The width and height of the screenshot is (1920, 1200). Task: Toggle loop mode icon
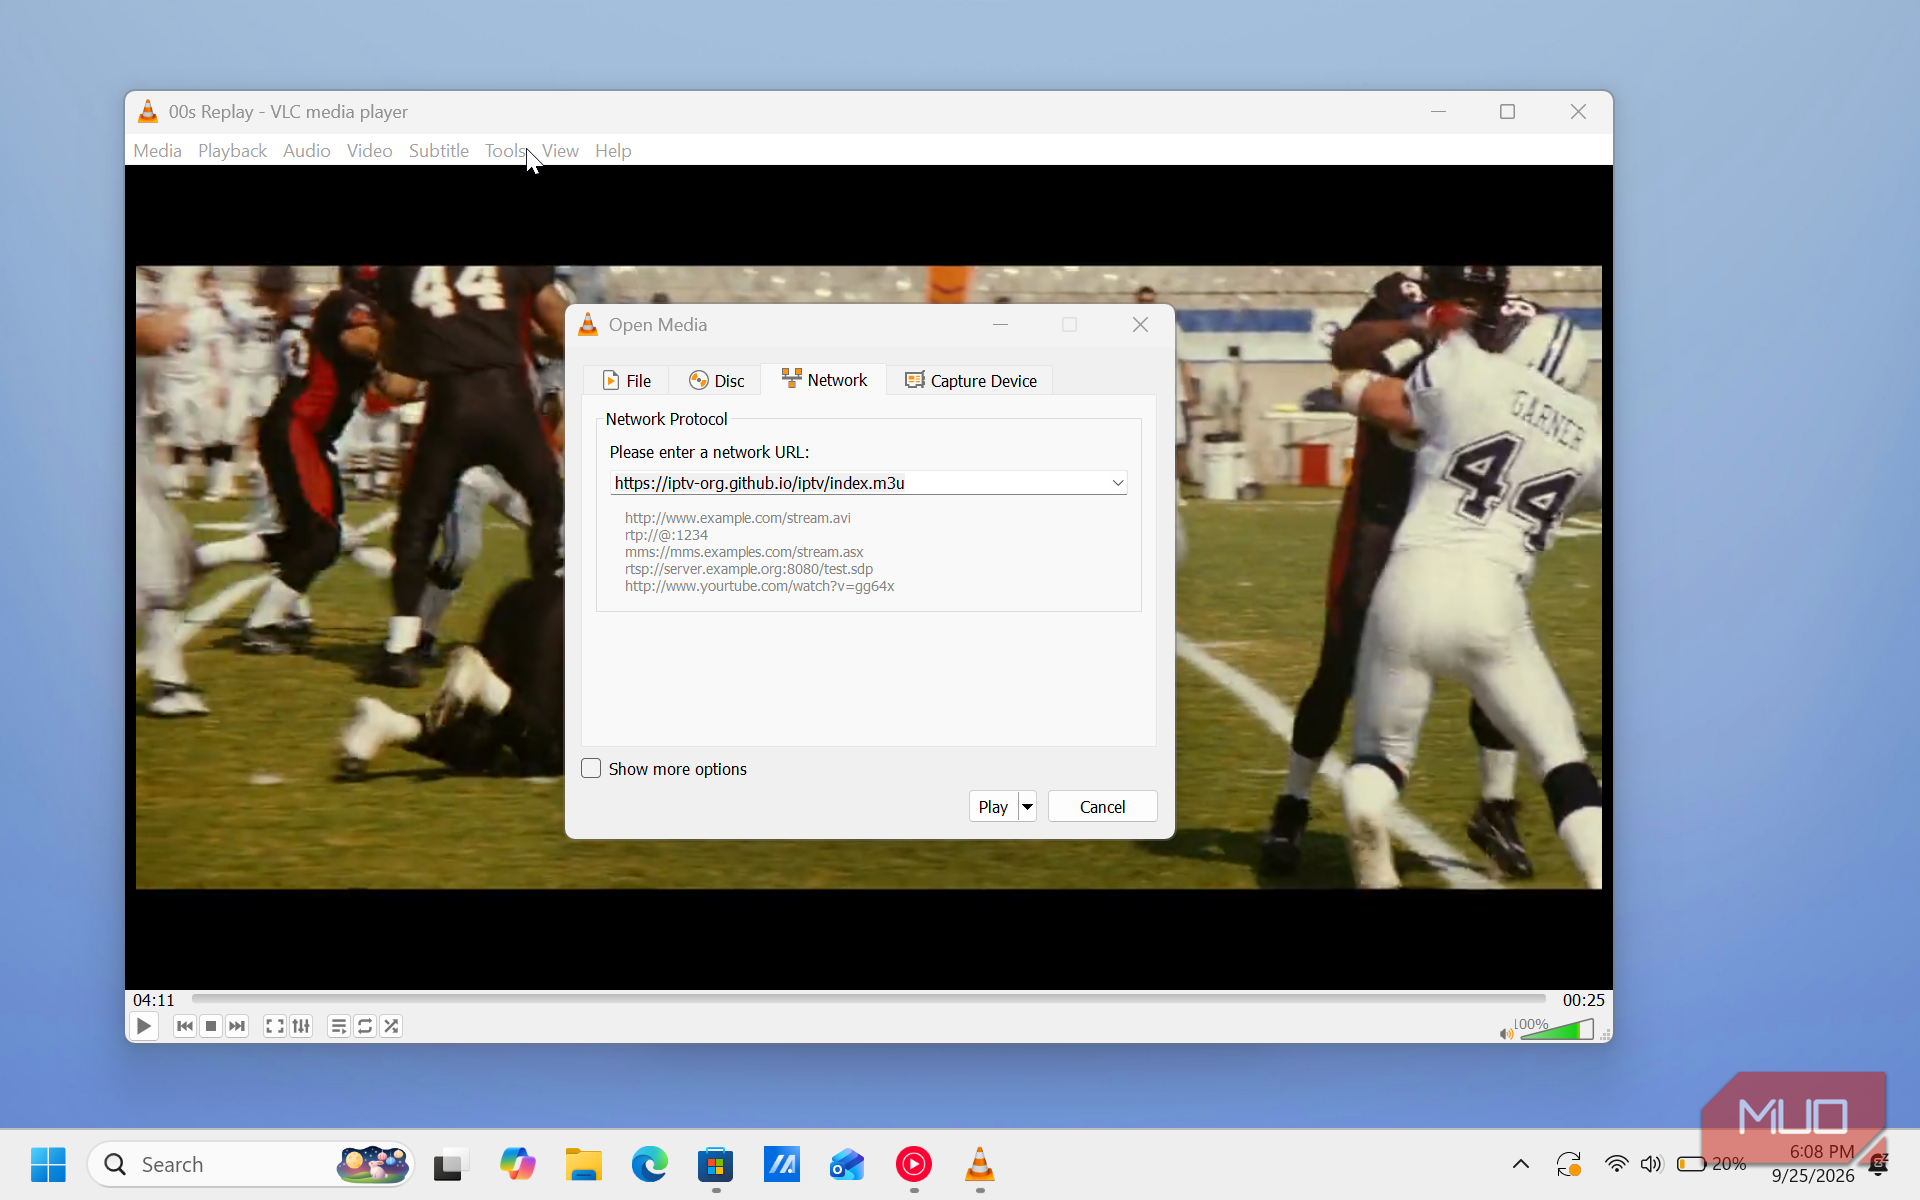click(x=365, y=1026)
